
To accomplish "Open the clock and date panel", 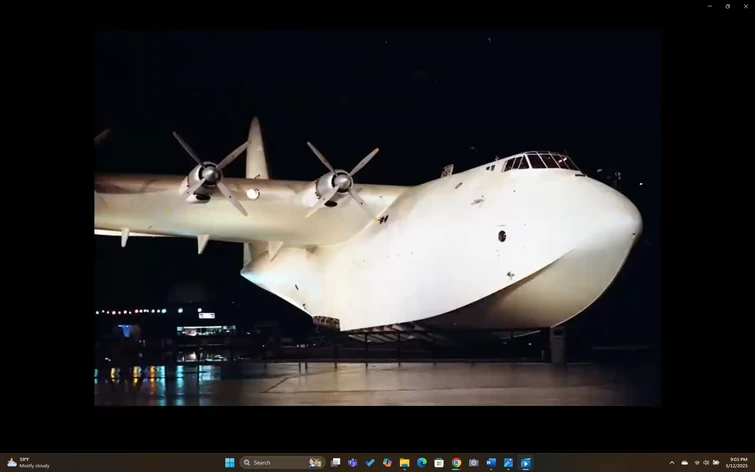I will coord(737,463).
